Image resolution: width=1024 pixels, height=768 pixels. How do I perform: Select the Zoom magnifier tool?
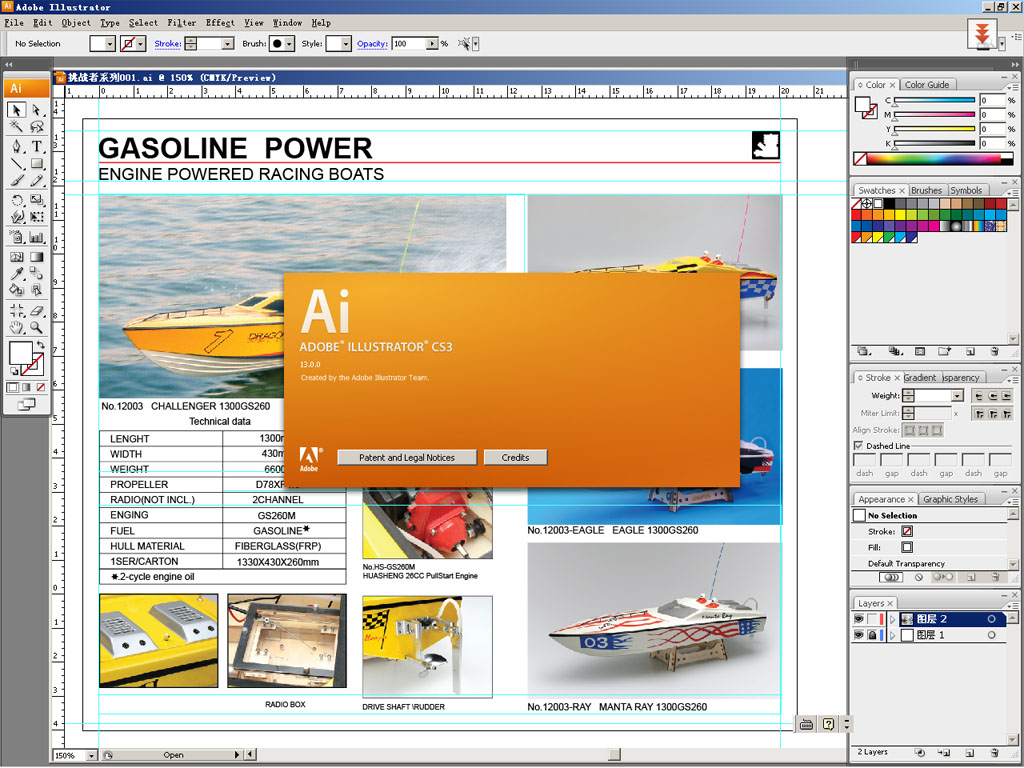(x=37, y=327)
